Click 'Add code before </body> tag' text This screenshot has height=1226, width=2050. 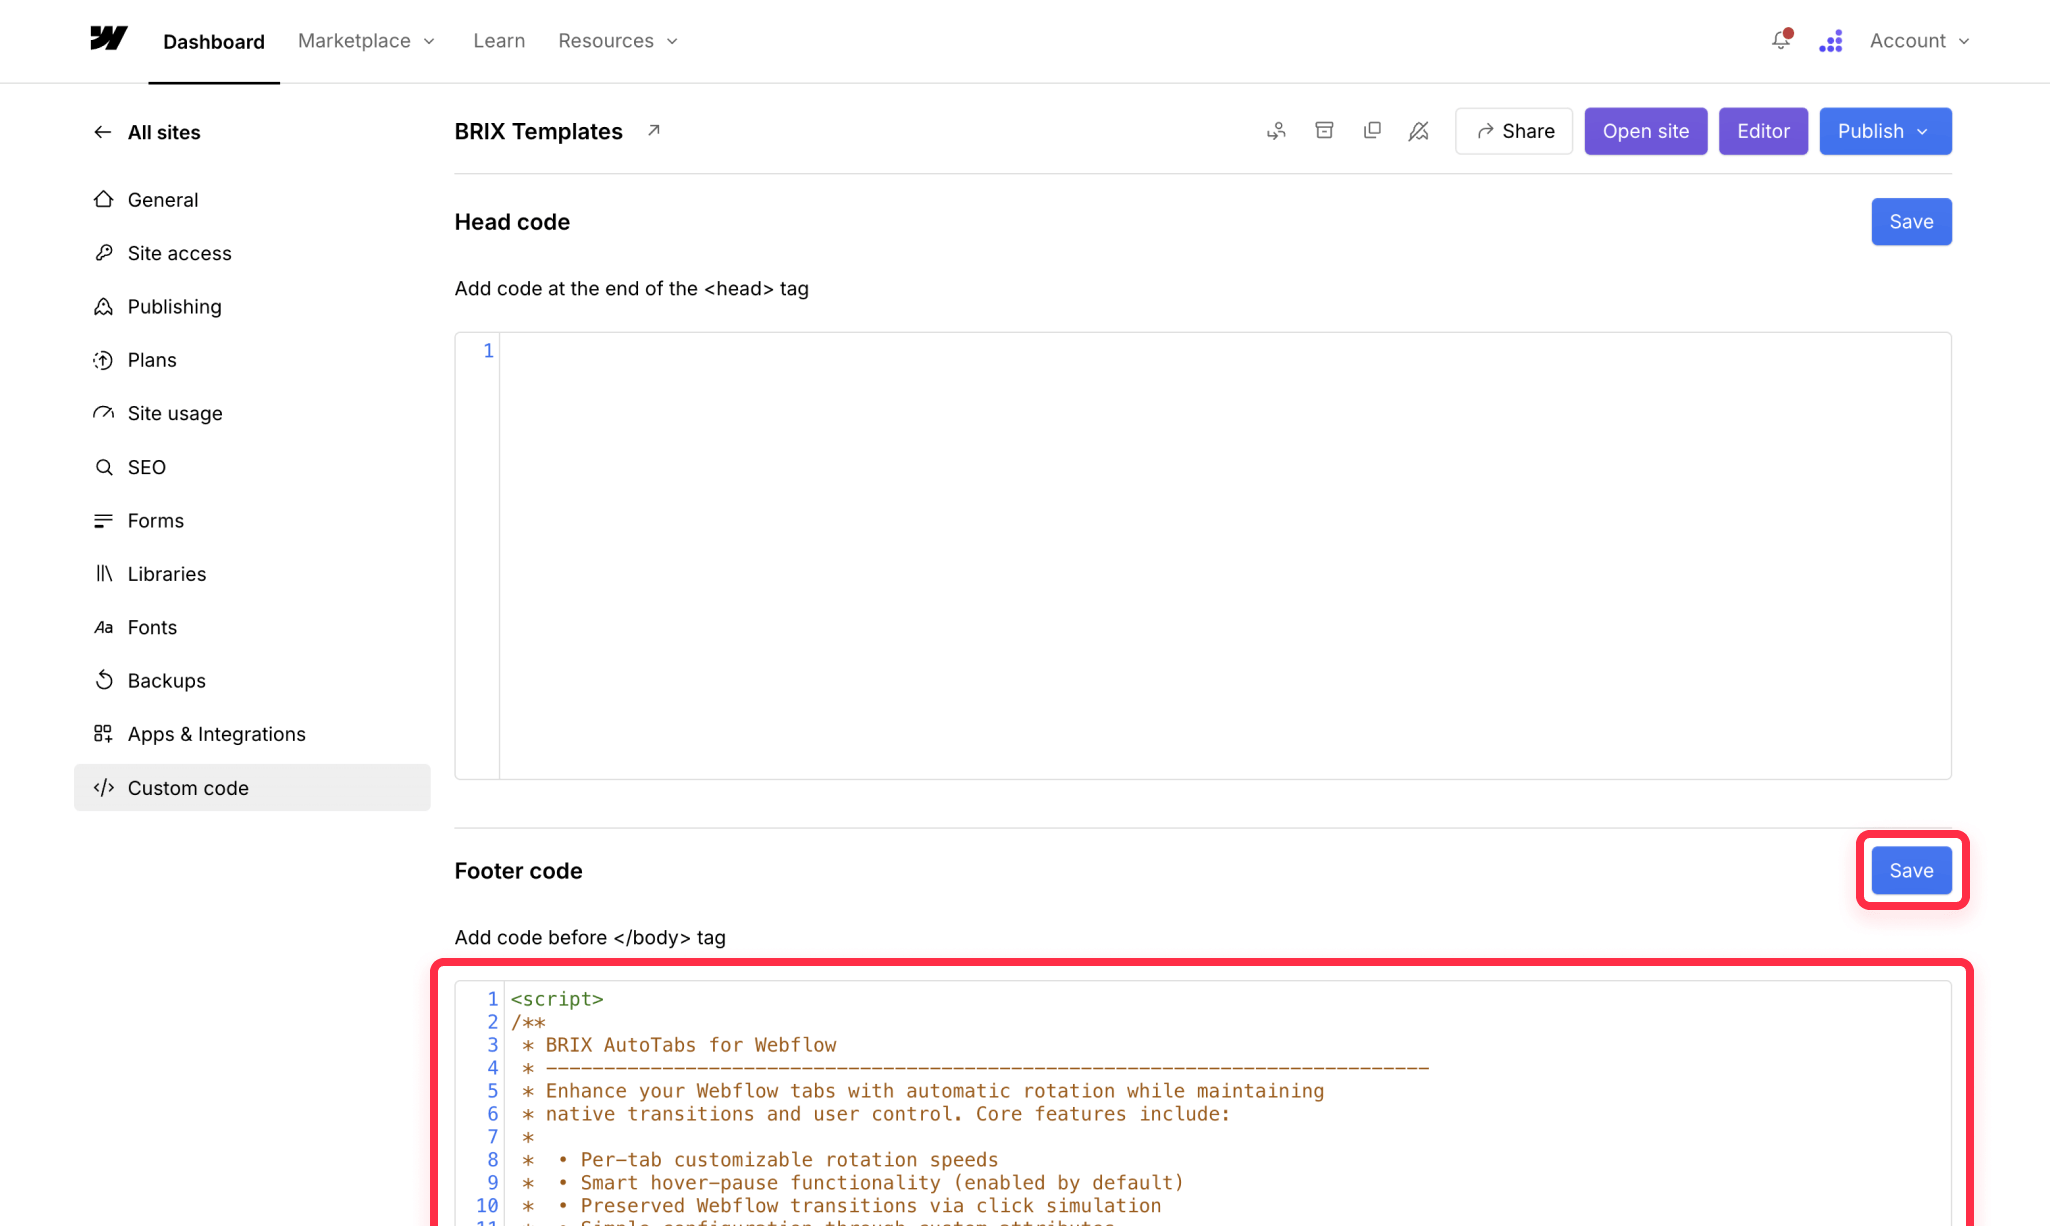(x=590, y=937)
